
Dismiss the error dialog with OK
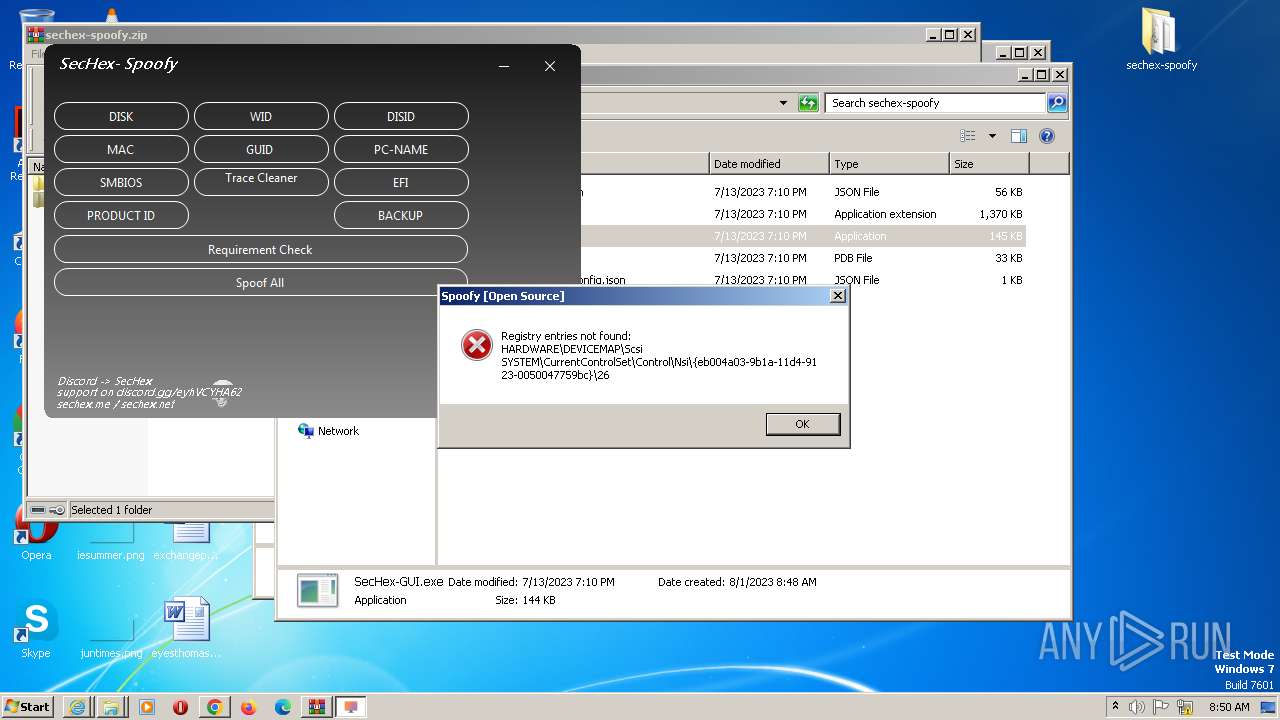tap(802, 424)
